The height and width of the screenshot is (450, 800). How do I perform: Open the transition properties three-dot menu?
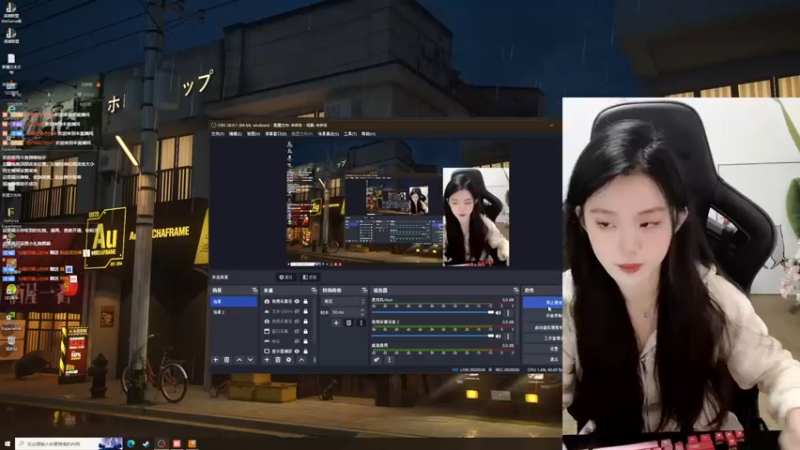pos(361,322)
